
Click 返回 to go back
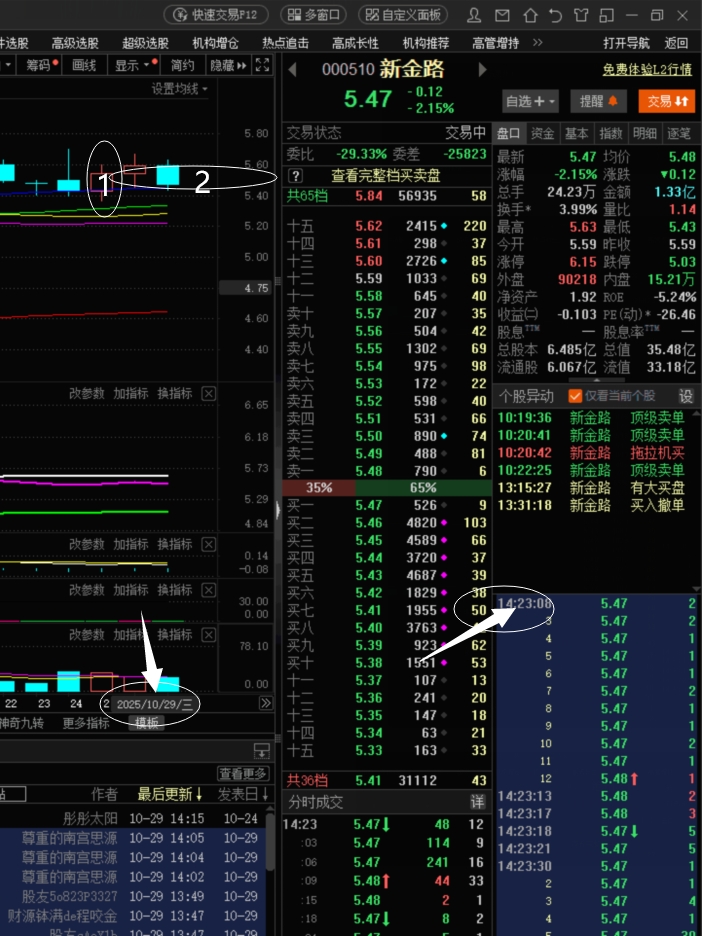click(x=676, y=43)
